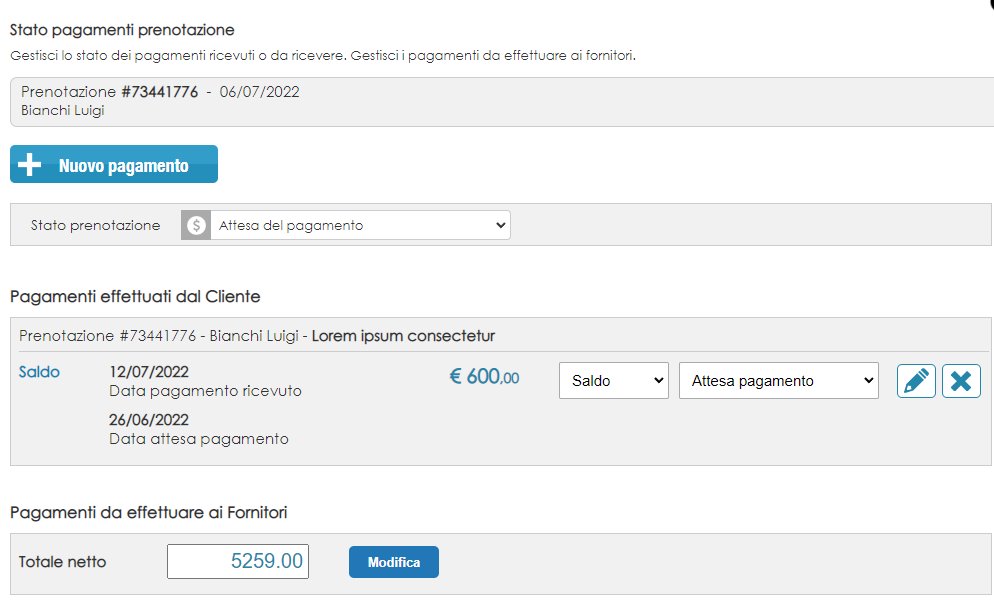Viewport: 994px width, 613px height.
Task: Click the Prenotazione #73441776 header box
Action: click(502, 101)
